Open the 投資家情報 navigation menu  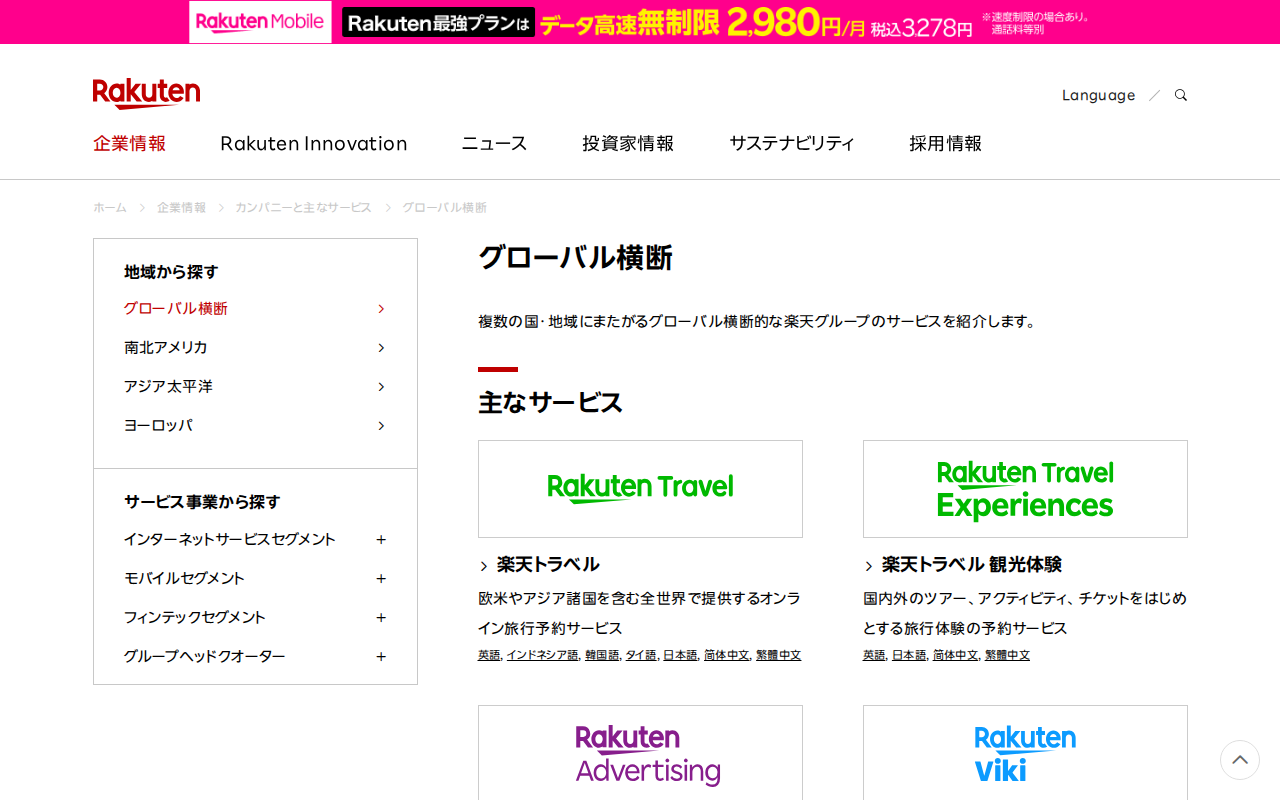click(x=628, y=143)
